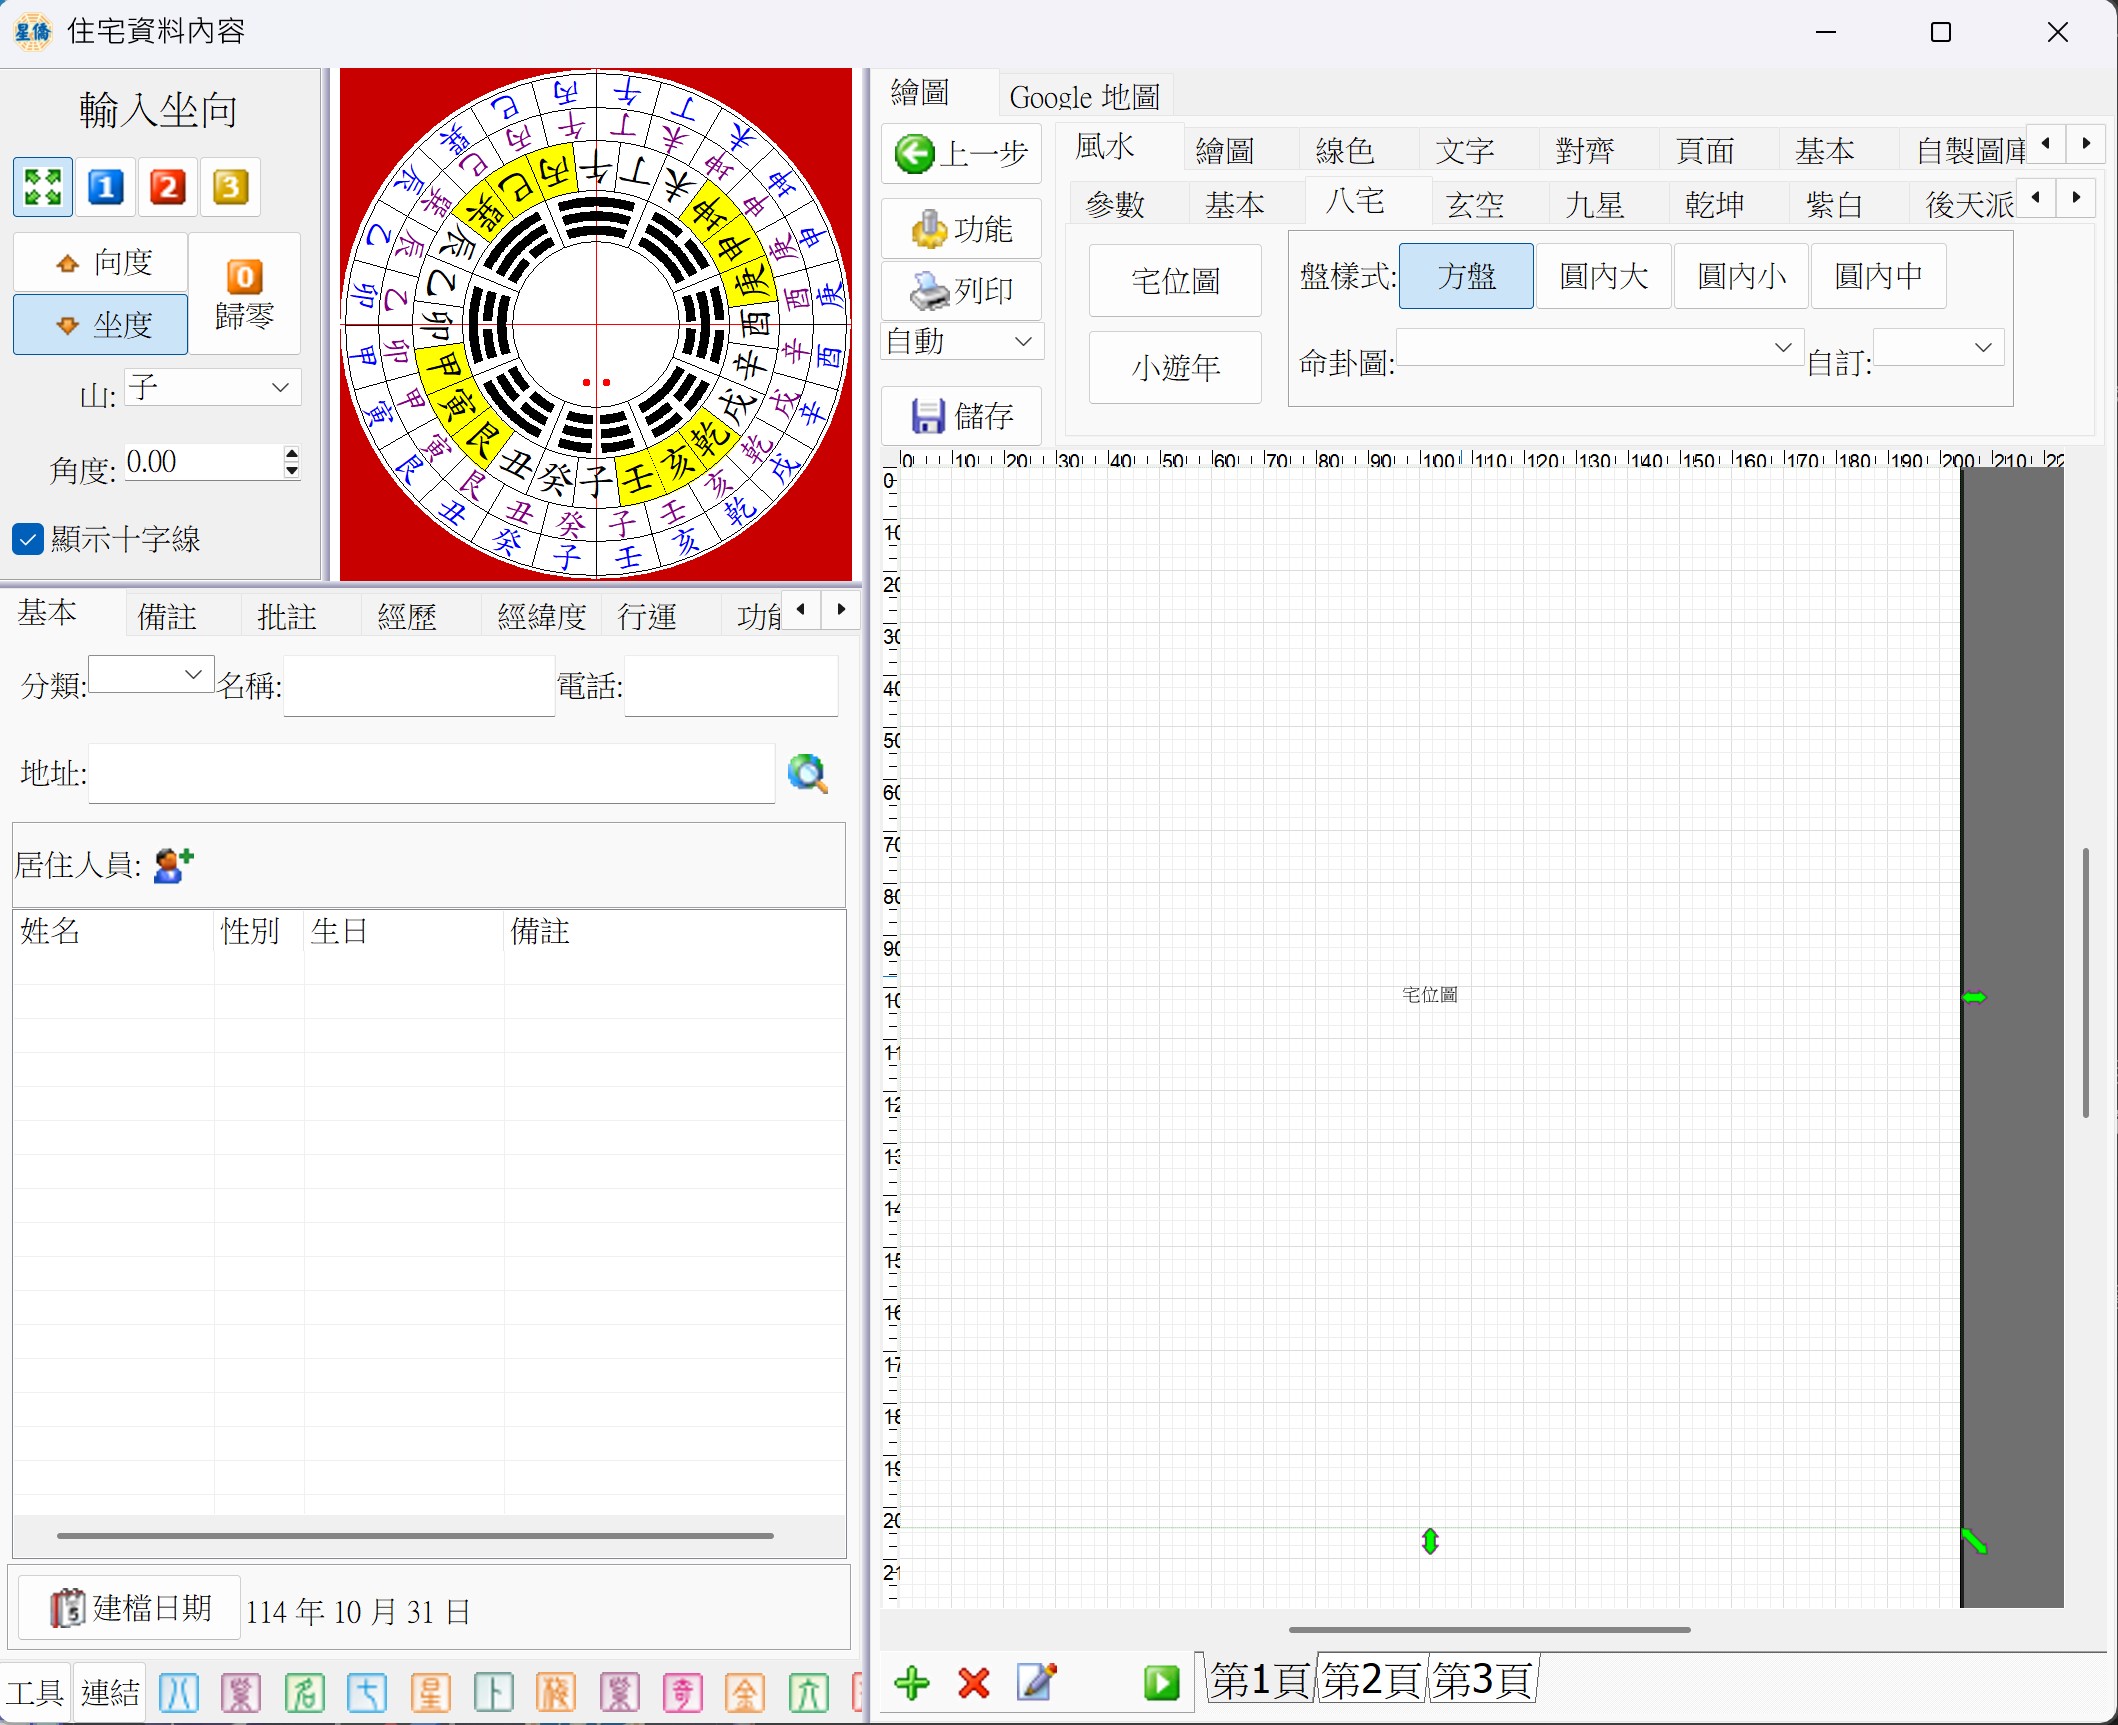Click the 宅位圖 button
The width and height of the screenshot is (2118, 1725).
1175,281
